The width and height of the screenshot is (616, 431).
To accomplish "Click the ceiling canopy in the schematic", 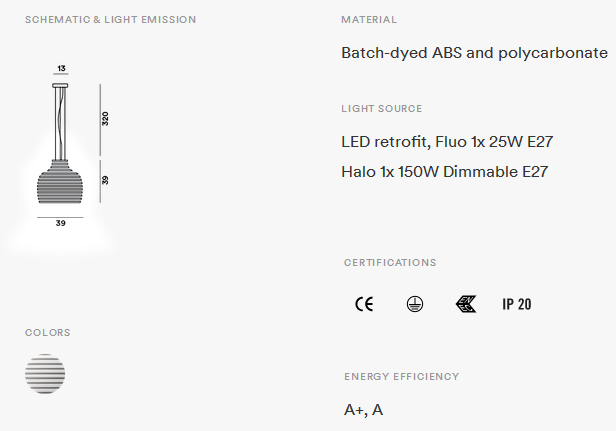I will [60, 86].
